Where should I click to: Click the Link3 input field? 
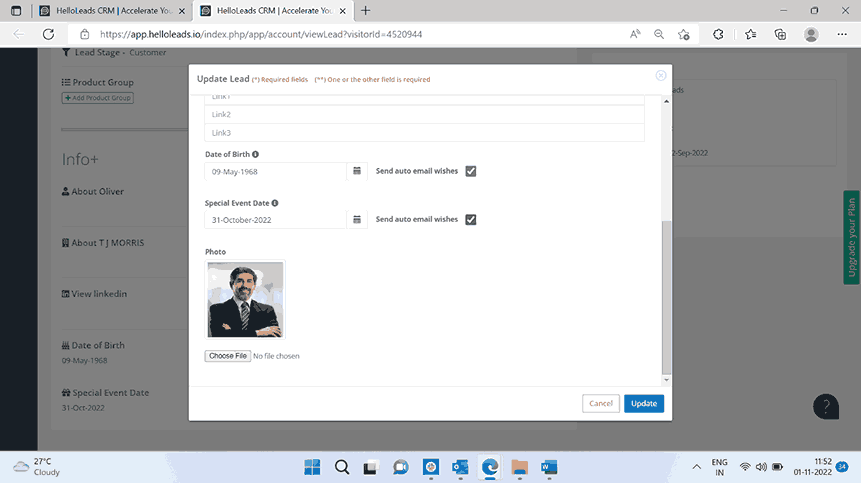pyautogui.click(x=424, y=133)
